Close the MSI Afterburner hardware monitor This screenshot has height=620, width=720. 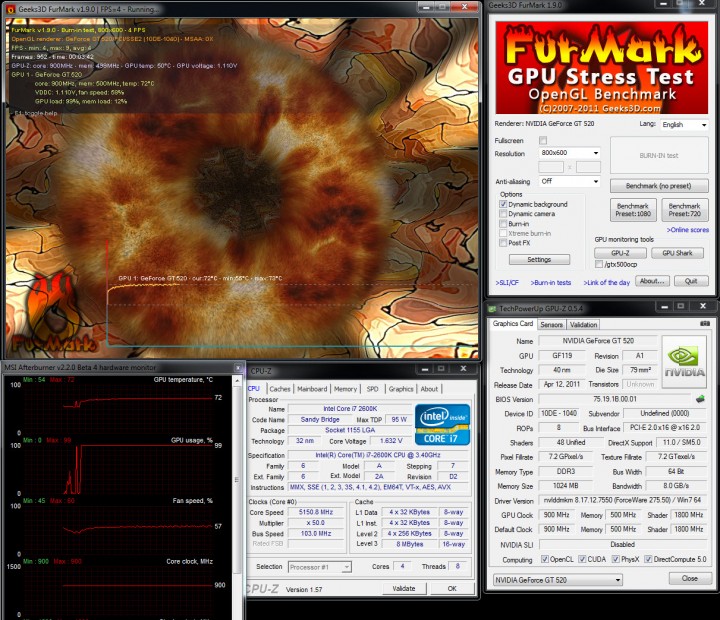pyautogui.click(x=238, y=367)
